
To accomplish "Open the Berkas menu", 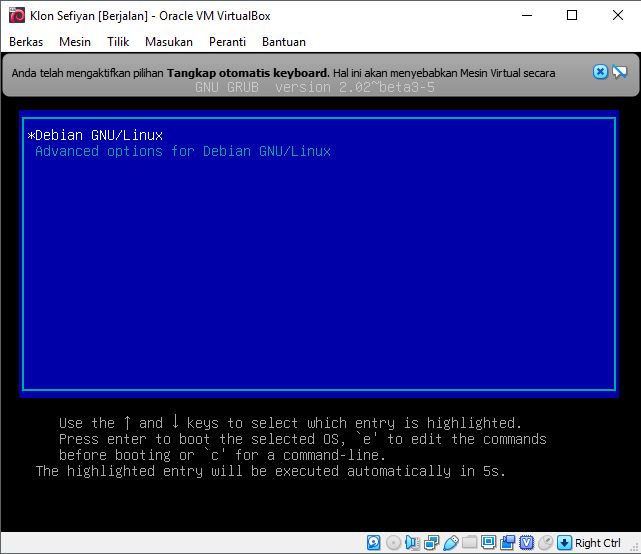I will pos(26,42).
